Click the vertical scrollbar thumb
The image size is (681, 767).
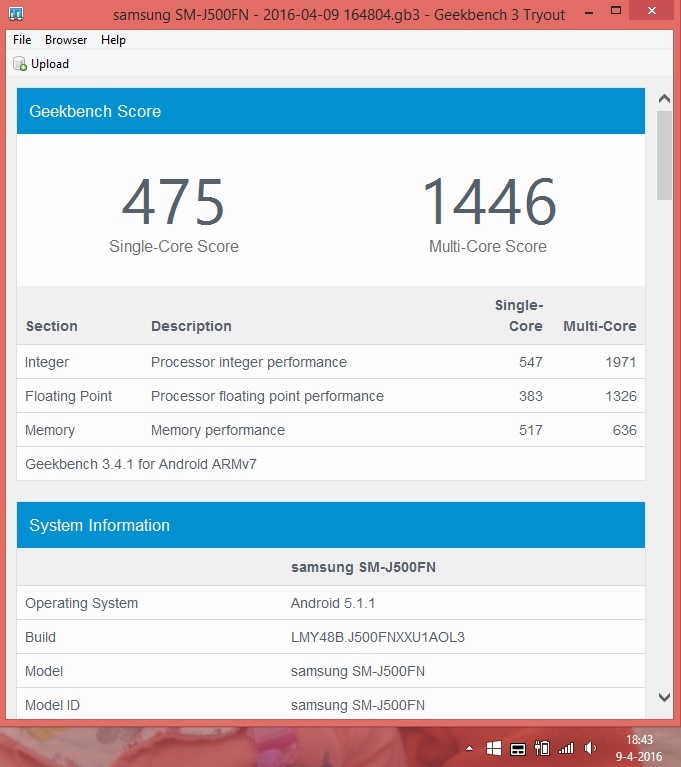pyautogui.click(x=664, y=155)
